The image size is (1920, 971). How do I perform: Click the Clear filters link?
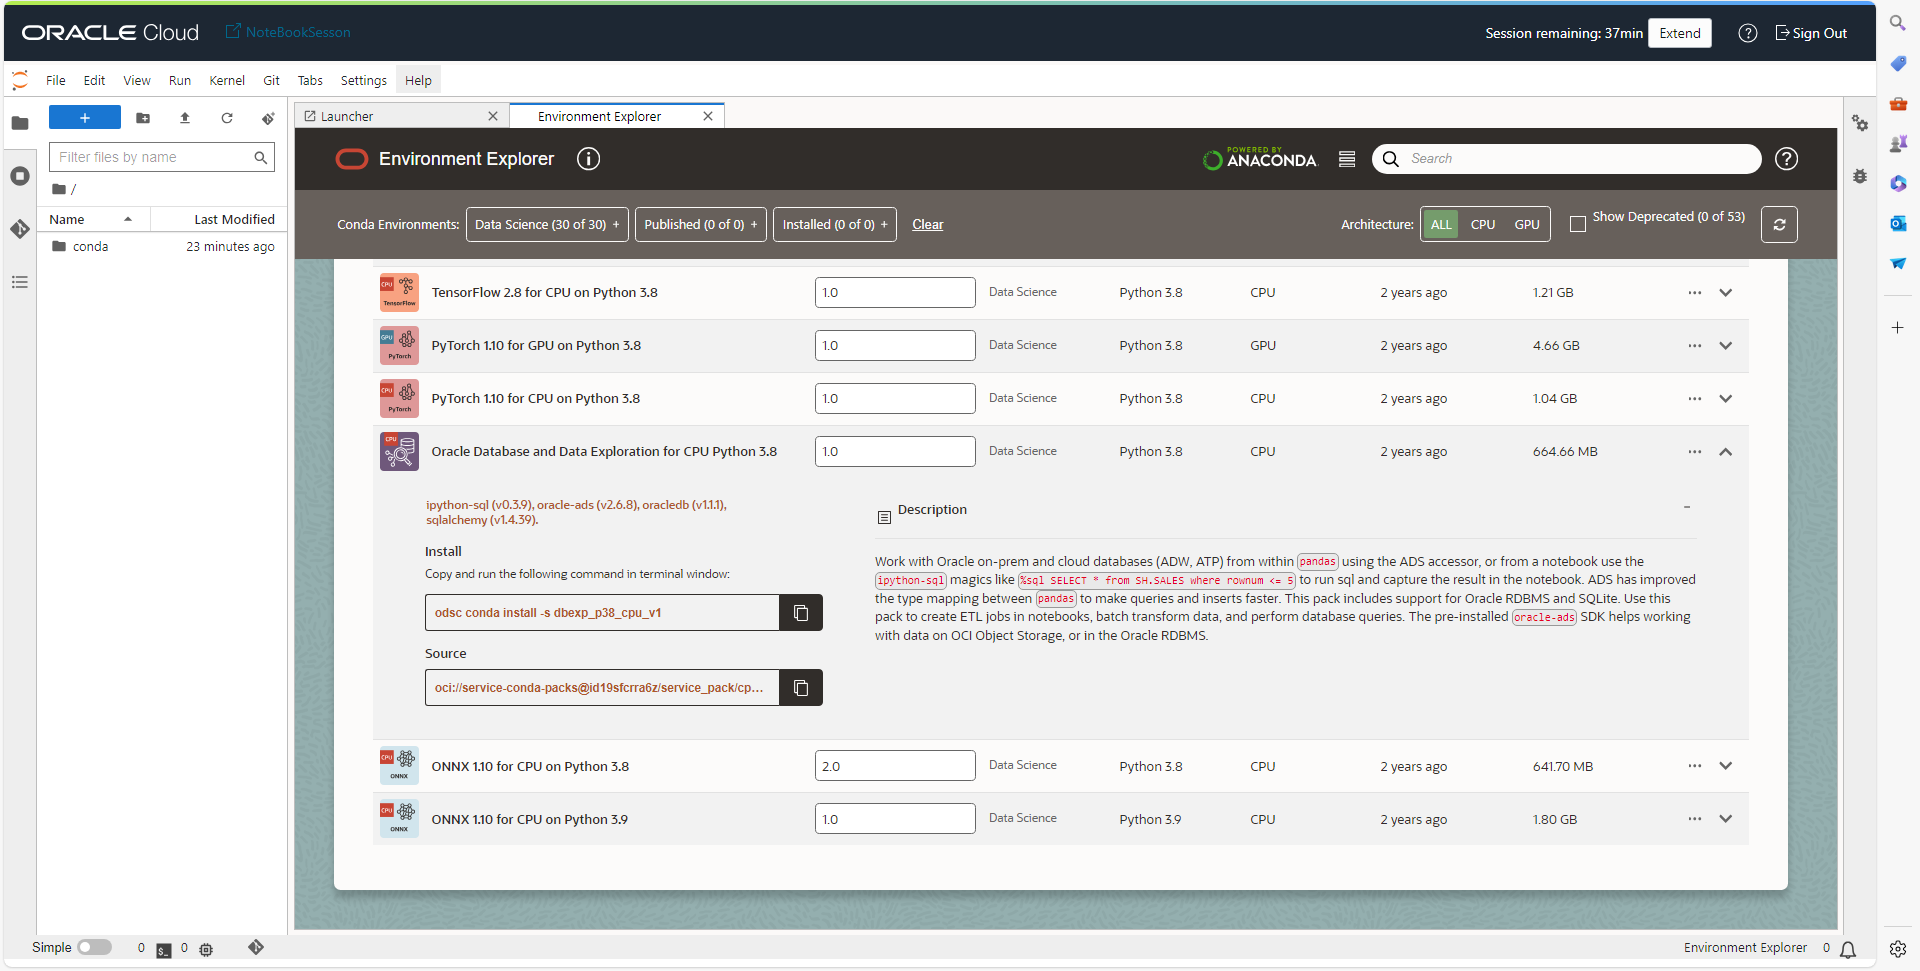[x=928, y=225]
